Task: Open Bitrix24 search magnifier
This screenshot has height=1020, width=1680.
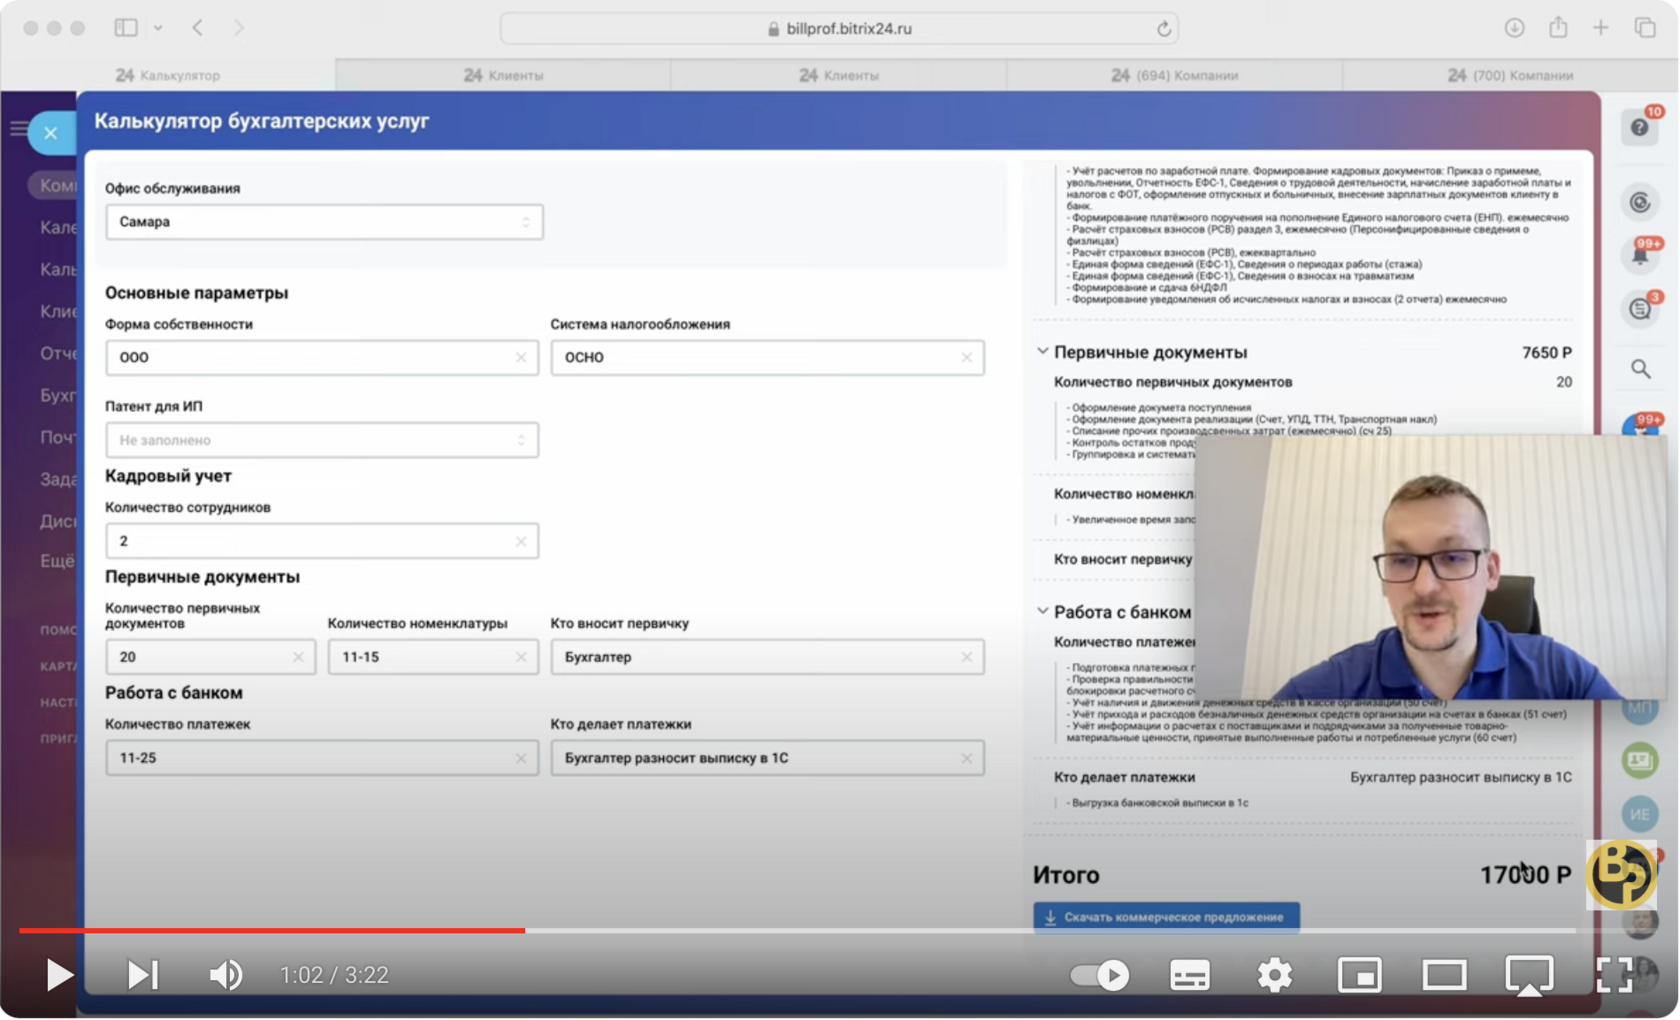Action: [1641, 369]
